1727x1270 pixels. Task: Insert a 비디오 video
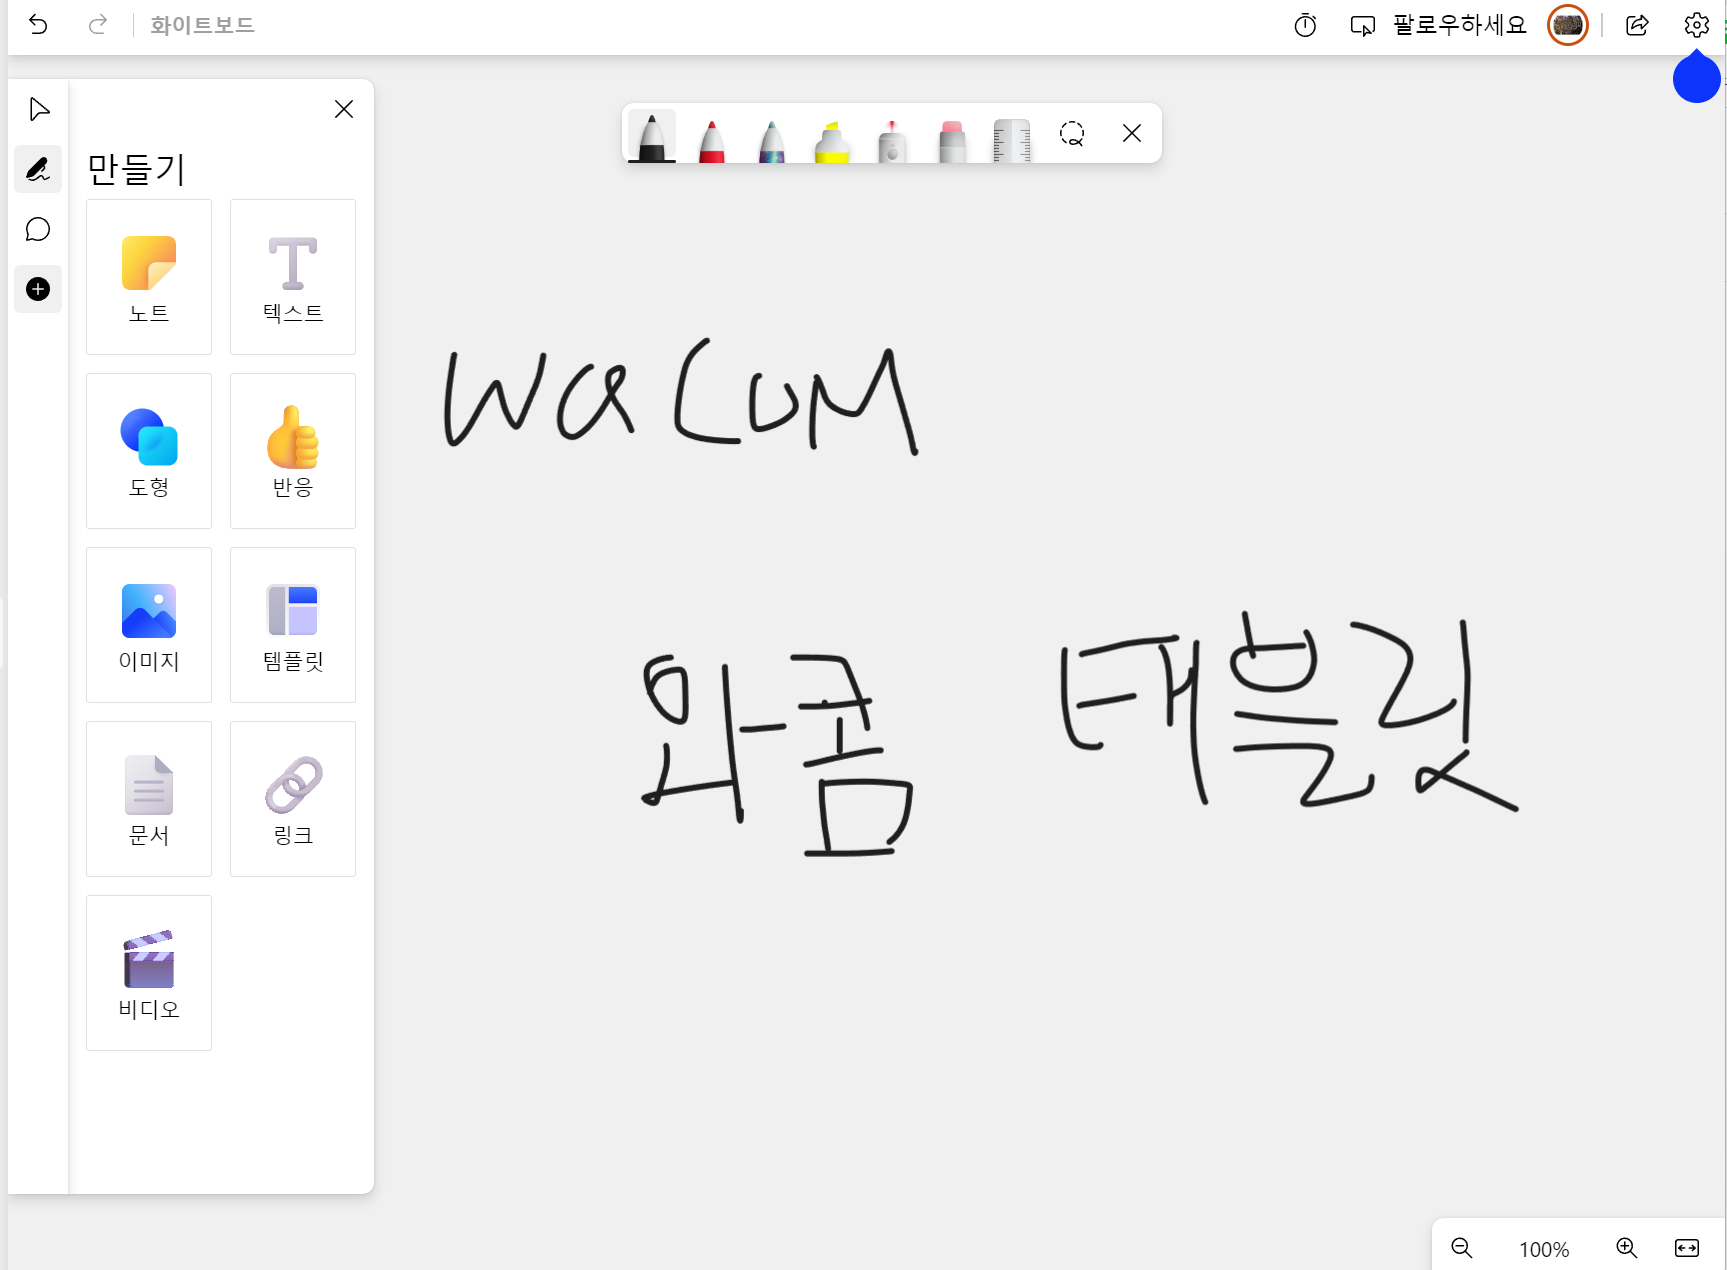point(149,973)
